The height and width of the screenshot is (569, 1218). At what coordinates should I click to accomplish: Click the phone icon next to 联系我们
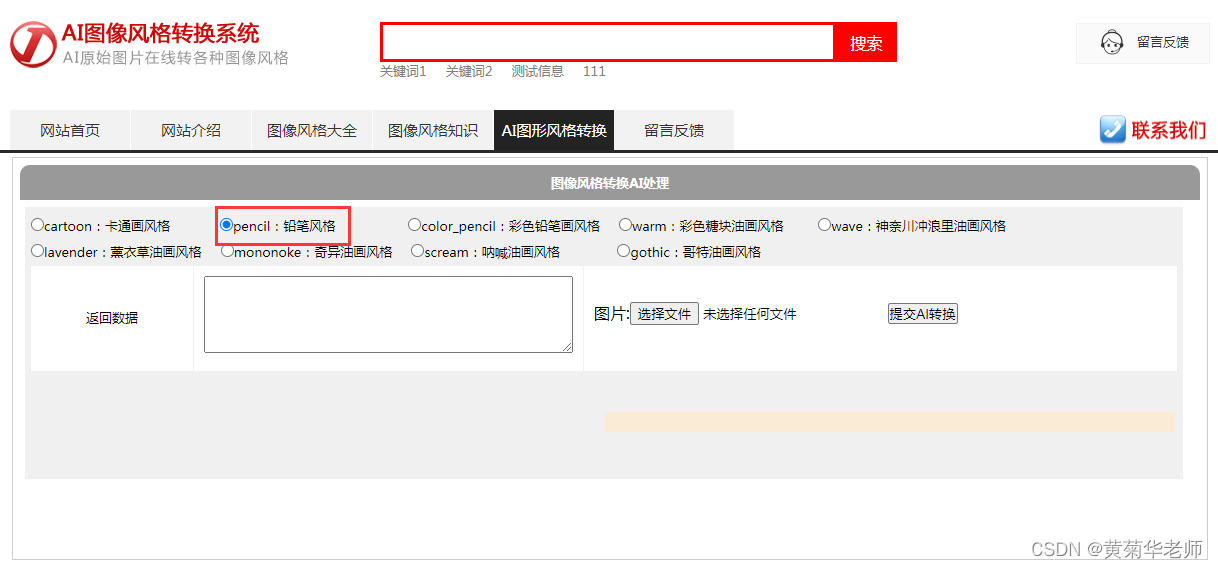[x=1113, y=130]
